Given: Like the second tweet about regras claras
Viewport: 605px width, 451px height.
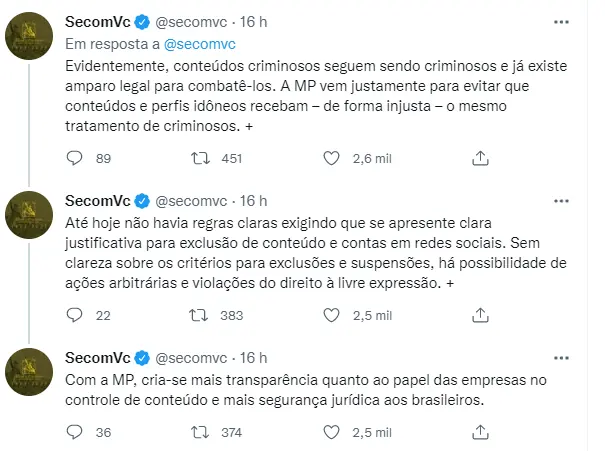Looking at the screenshot, I should coord(332,315).
